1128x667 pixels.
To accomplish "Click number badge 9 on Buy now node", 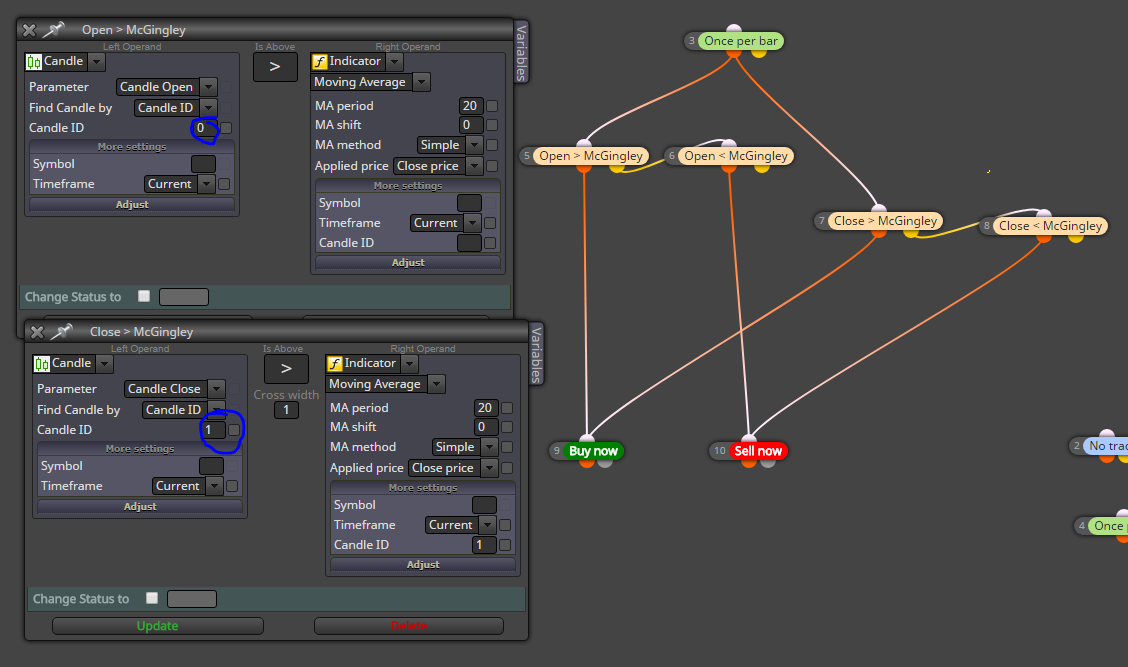I will point(556,451).
